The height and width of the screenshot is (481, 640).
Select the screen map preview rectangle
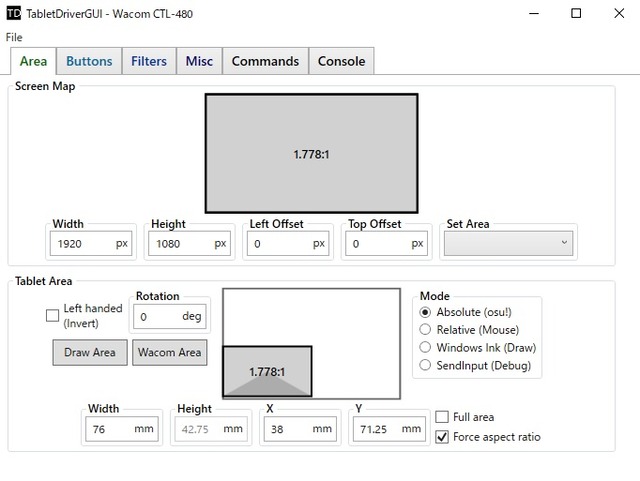[x=311, y=154]
